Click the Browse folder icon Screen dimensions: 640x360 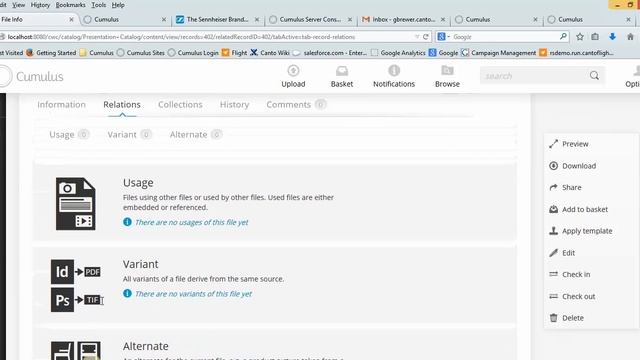447,71
